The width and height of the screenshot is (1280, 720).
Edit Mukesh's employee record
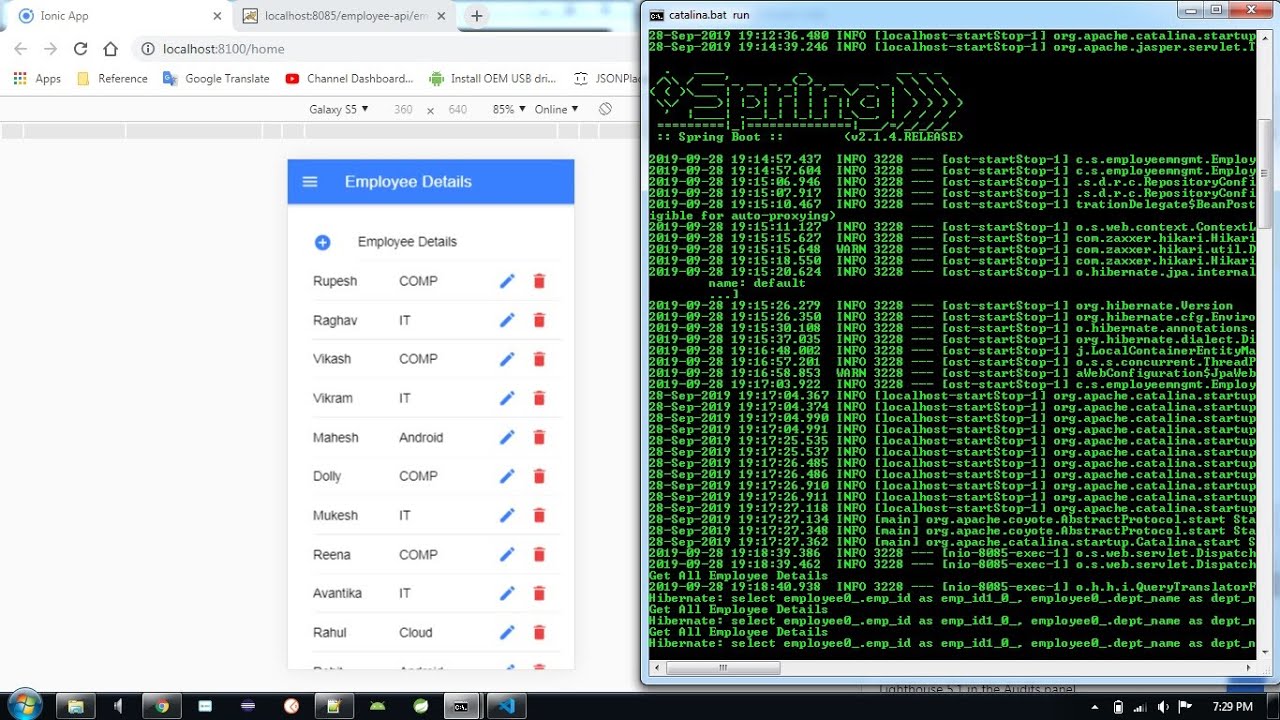507,515
